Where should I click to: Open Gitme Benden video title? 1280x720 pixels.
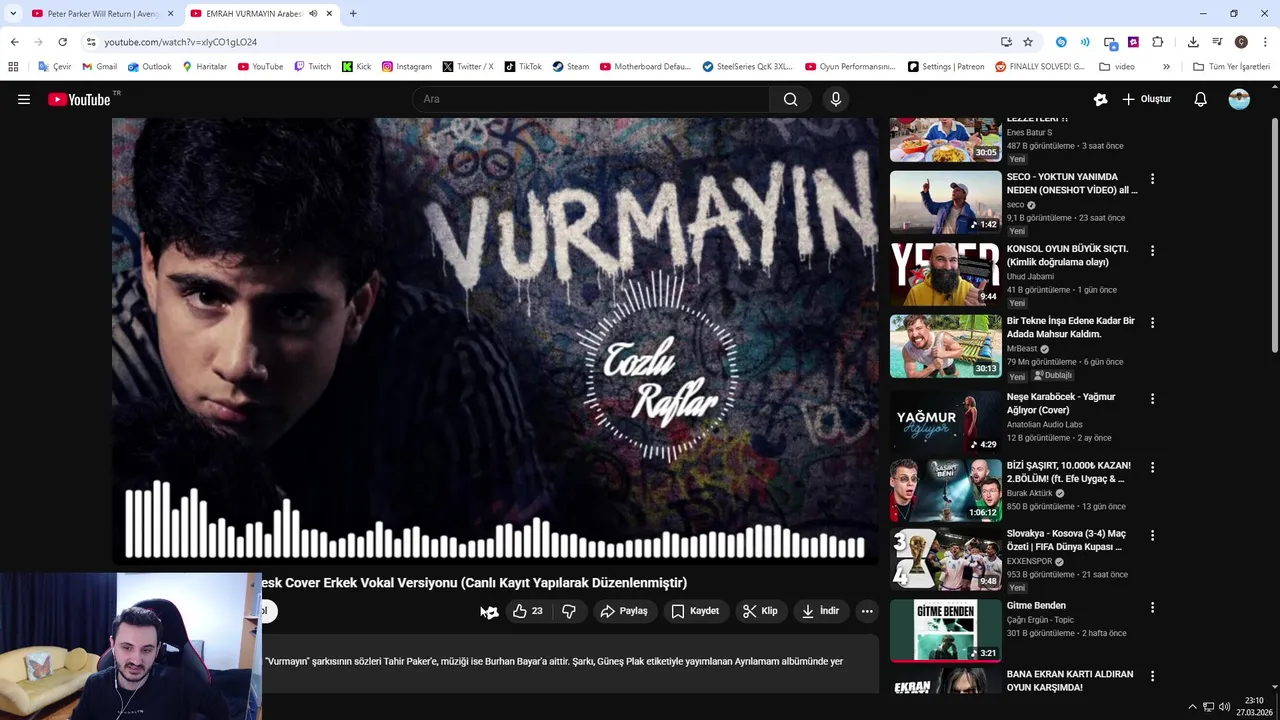(1036, 606)
